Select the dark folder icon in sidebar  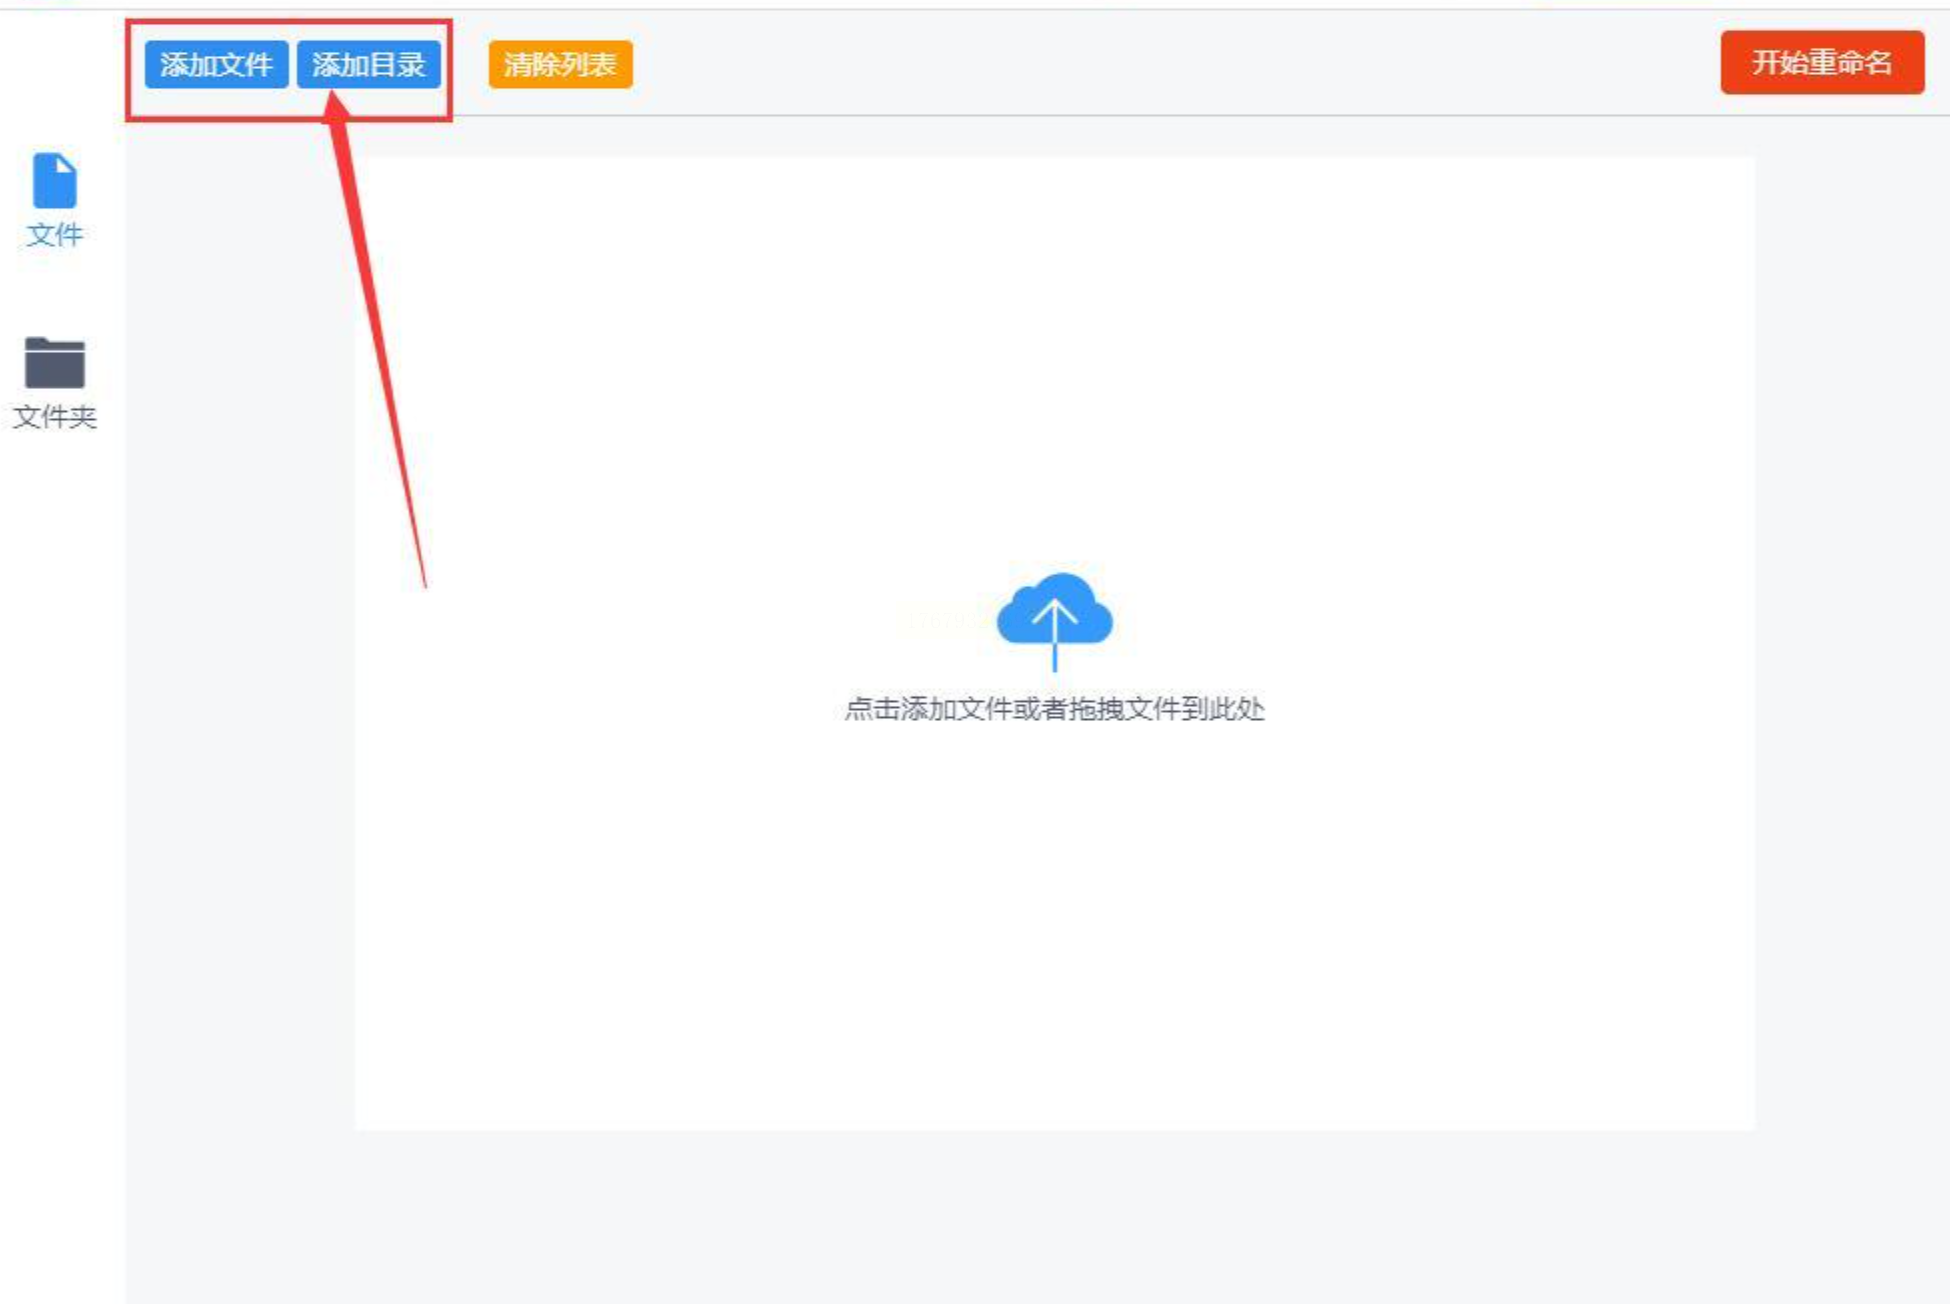tap(54, 363)
